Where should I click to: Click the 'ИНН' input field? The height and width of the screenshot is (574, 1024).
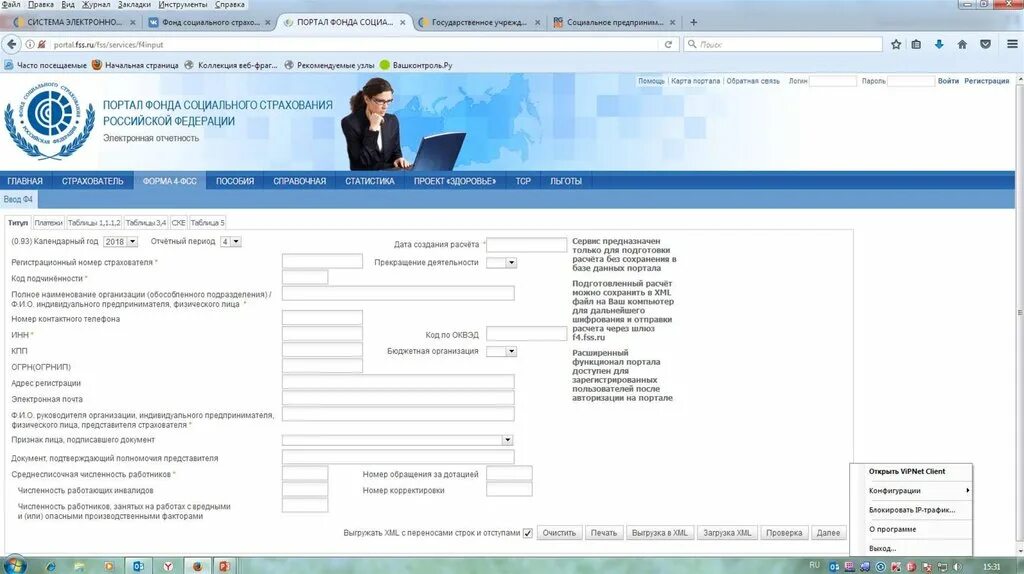pyautogui.click(x=322, y=334)
